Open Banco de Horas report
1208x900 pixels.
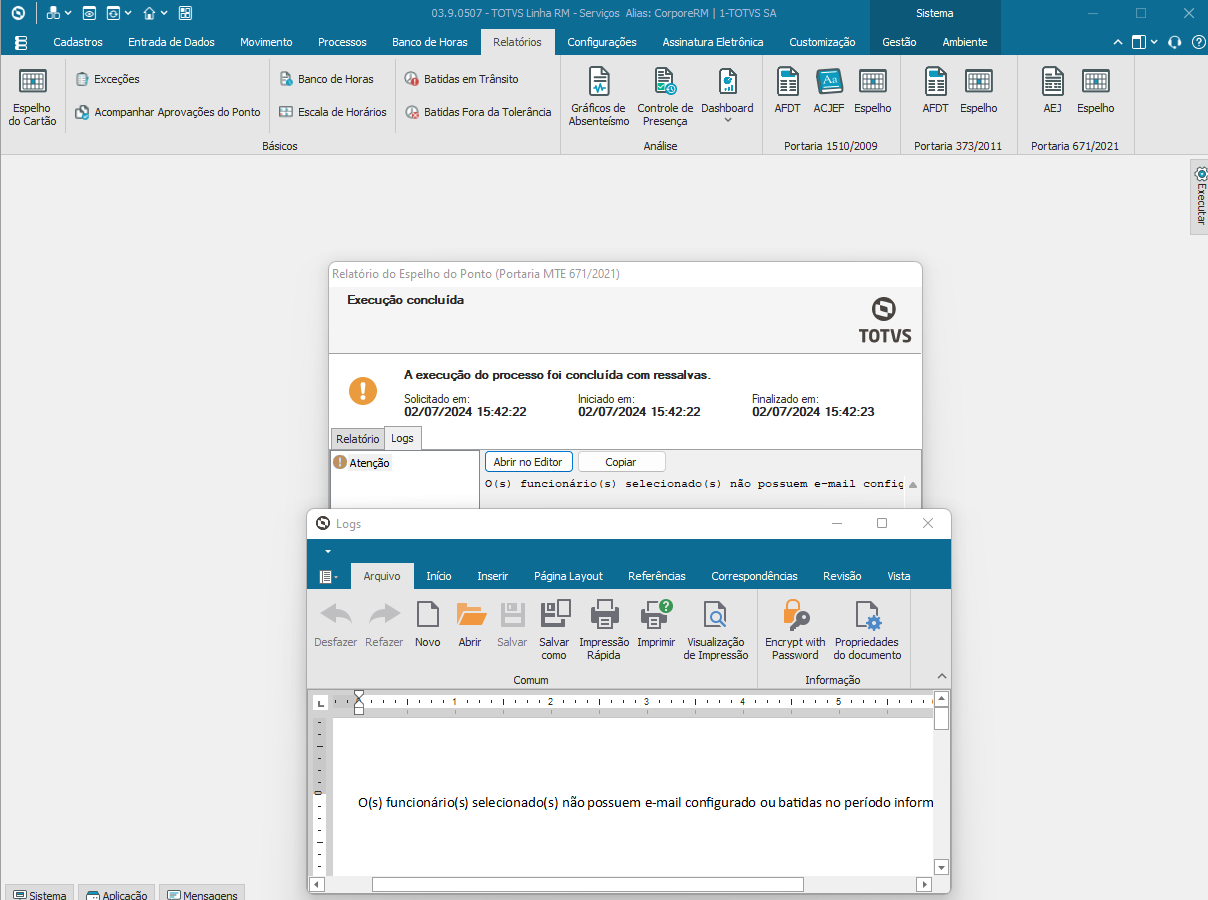(x=326, y=79)
